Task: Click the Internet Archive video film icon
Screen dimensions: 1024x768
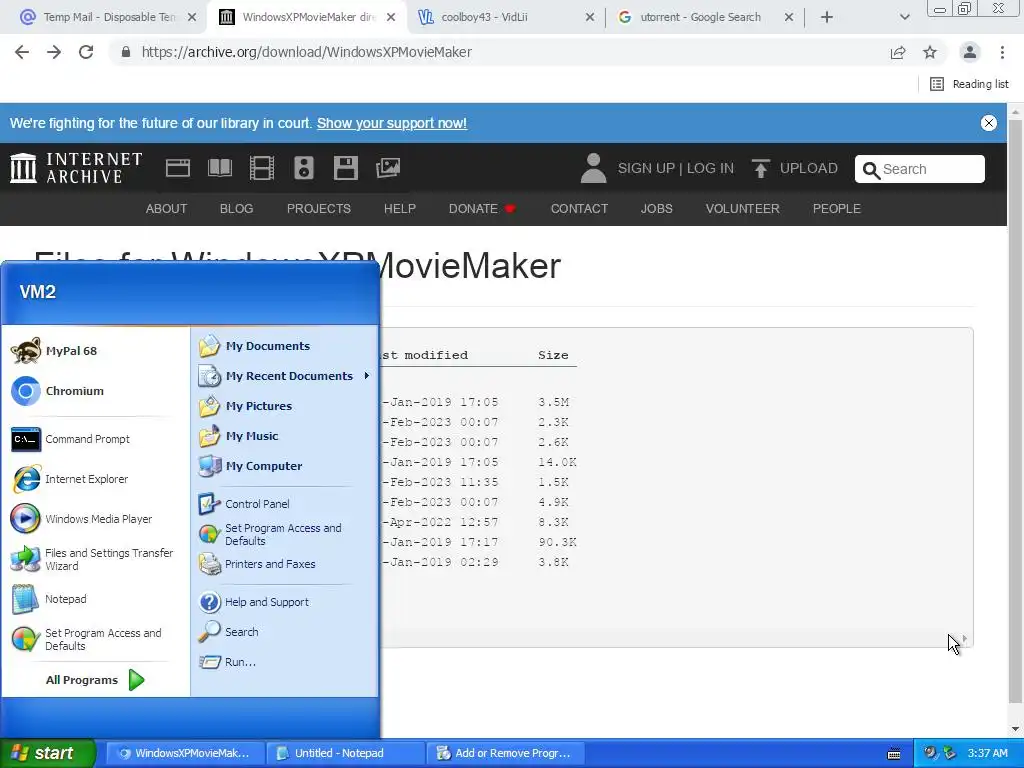Action: [261, 168]
